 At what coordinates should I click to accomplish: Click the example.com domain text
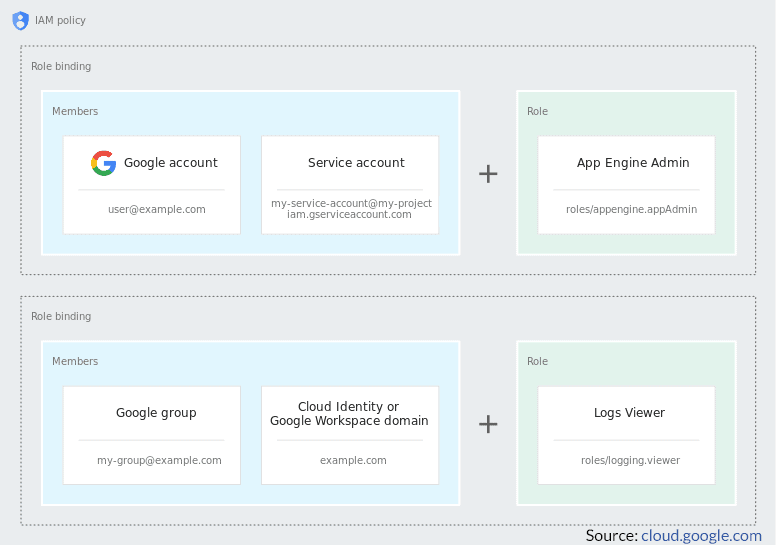[x=353, y=460]
